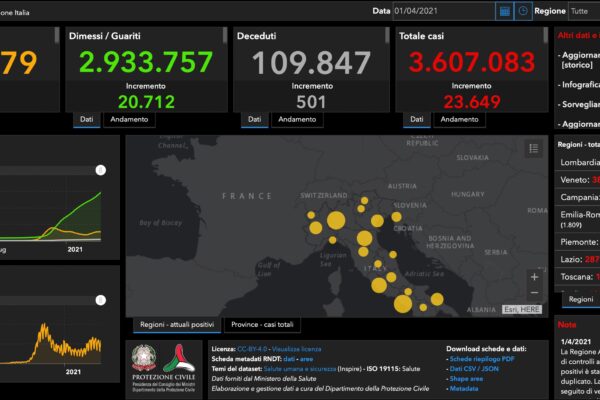
Task: Open the calendar date picker icon
Action: coord(505,11)
